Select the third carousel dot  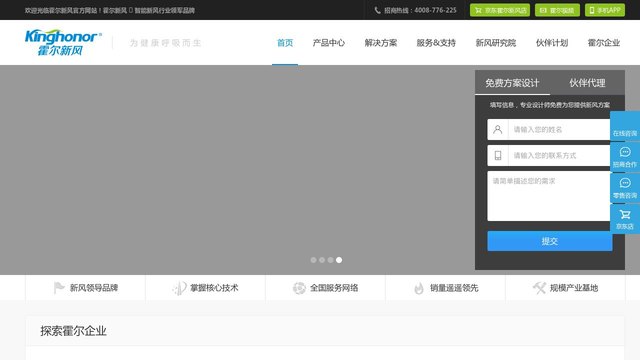331,260
